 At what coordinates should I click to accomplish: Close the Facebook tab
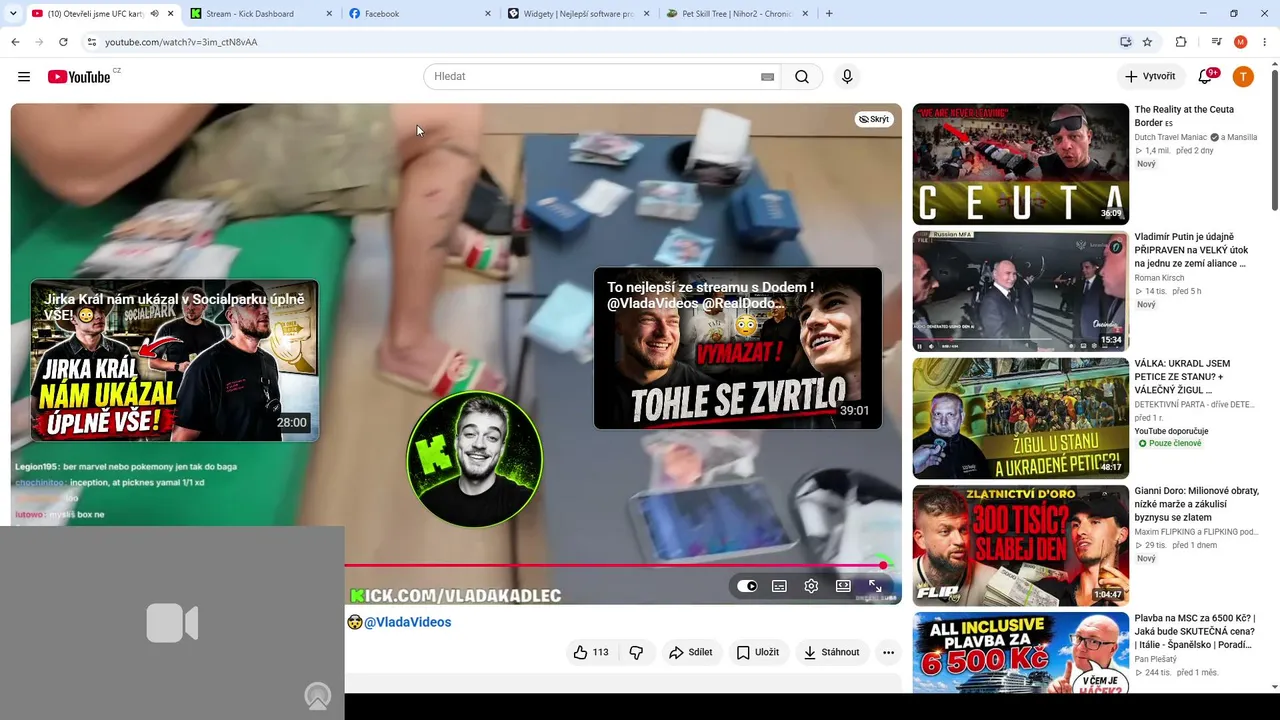487,14
